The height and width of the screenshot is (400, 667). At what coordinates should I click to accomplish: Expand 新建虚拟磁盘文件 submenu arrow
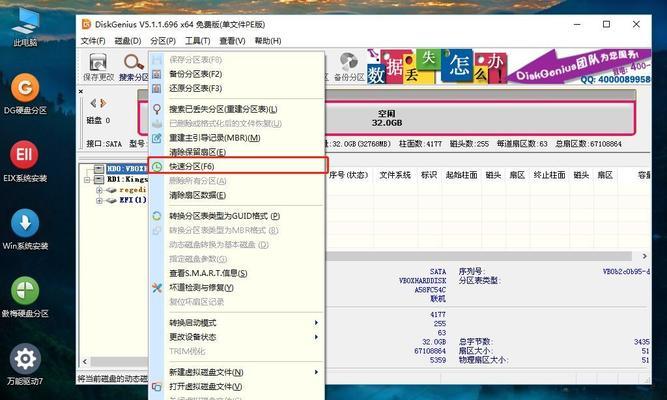click(x=316, y=372)
